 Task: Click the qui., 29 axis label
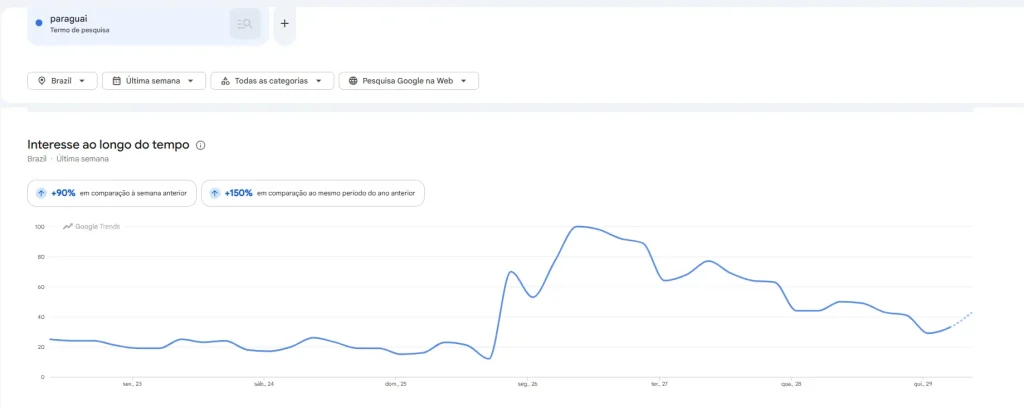(x=923, y=384)
